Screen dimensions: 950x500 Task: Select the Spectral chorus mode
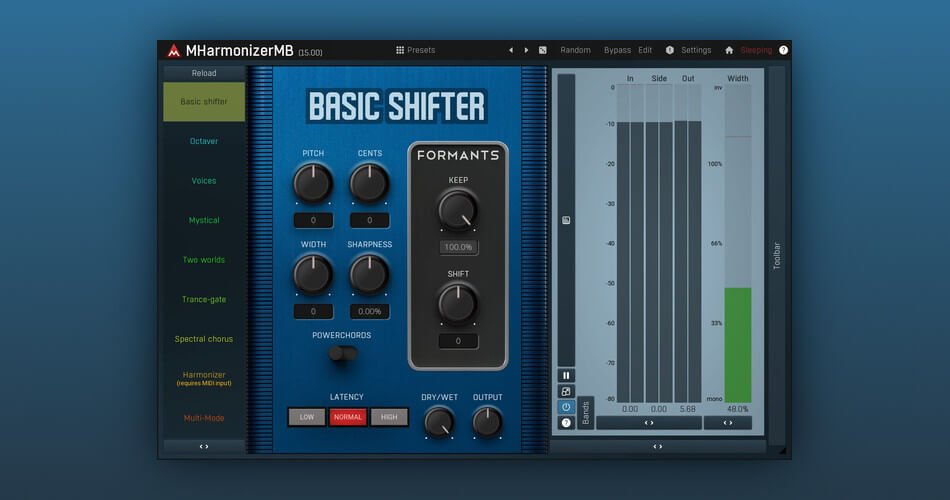(x=204, y=339)
